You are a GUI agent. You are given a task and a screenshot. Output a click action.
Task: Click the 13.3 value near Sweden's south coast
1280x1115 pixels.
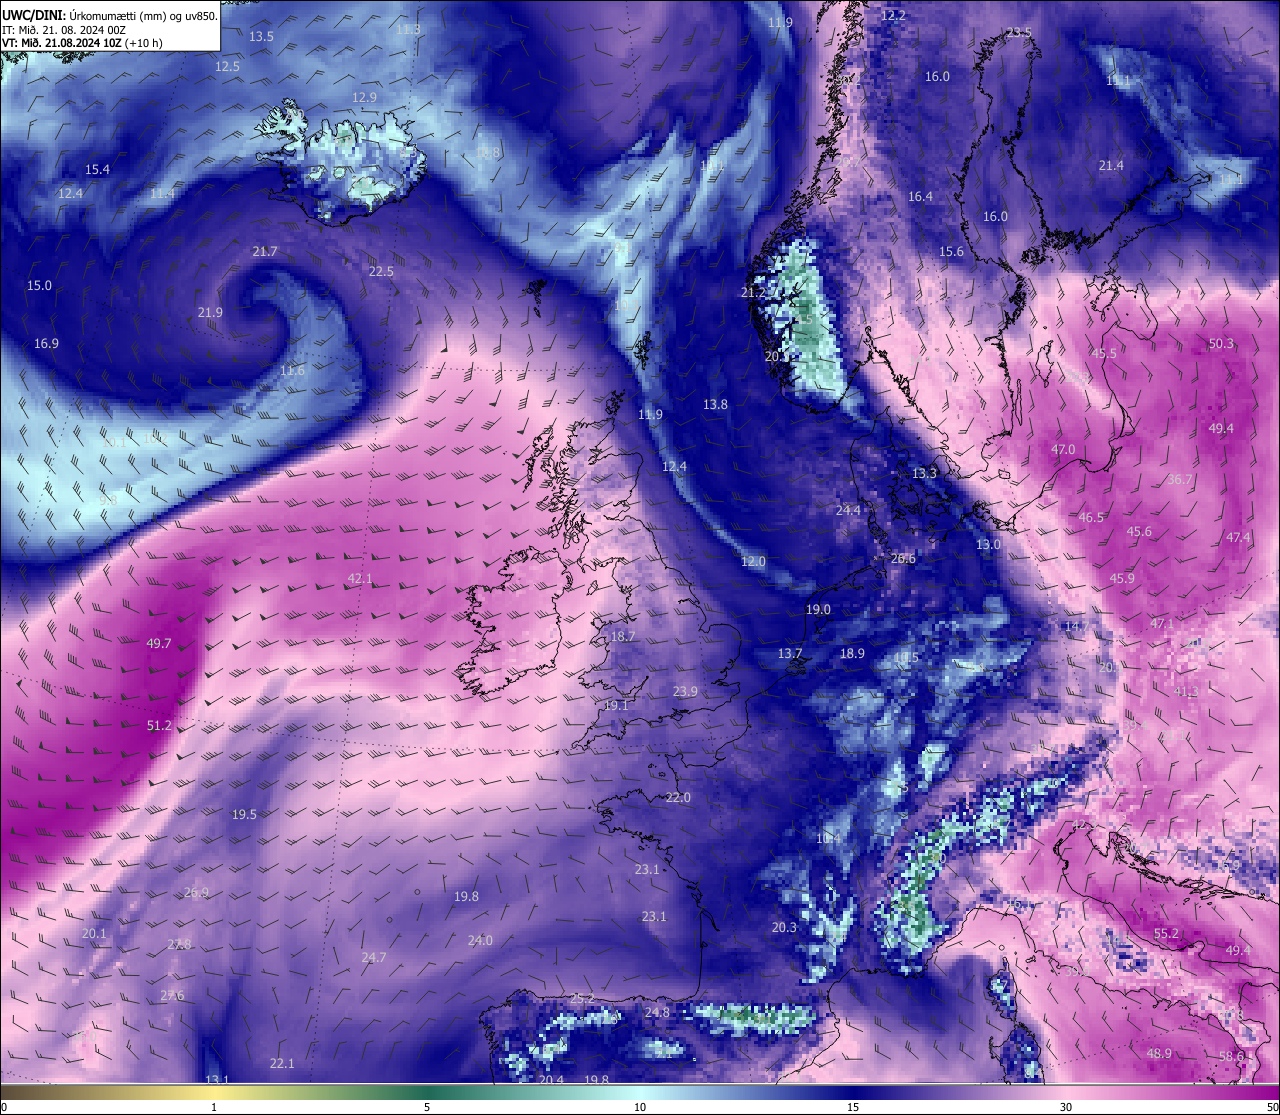924,473
